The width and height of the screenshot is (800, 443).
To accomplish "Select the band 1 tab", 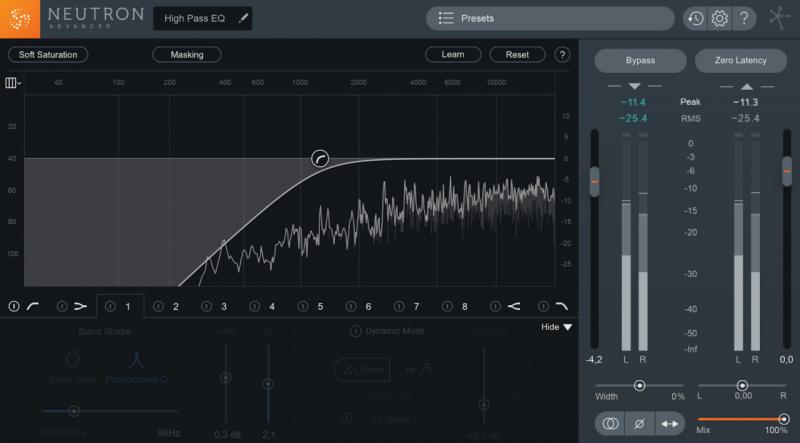I will pyautogui.click(x=120, y=306).
